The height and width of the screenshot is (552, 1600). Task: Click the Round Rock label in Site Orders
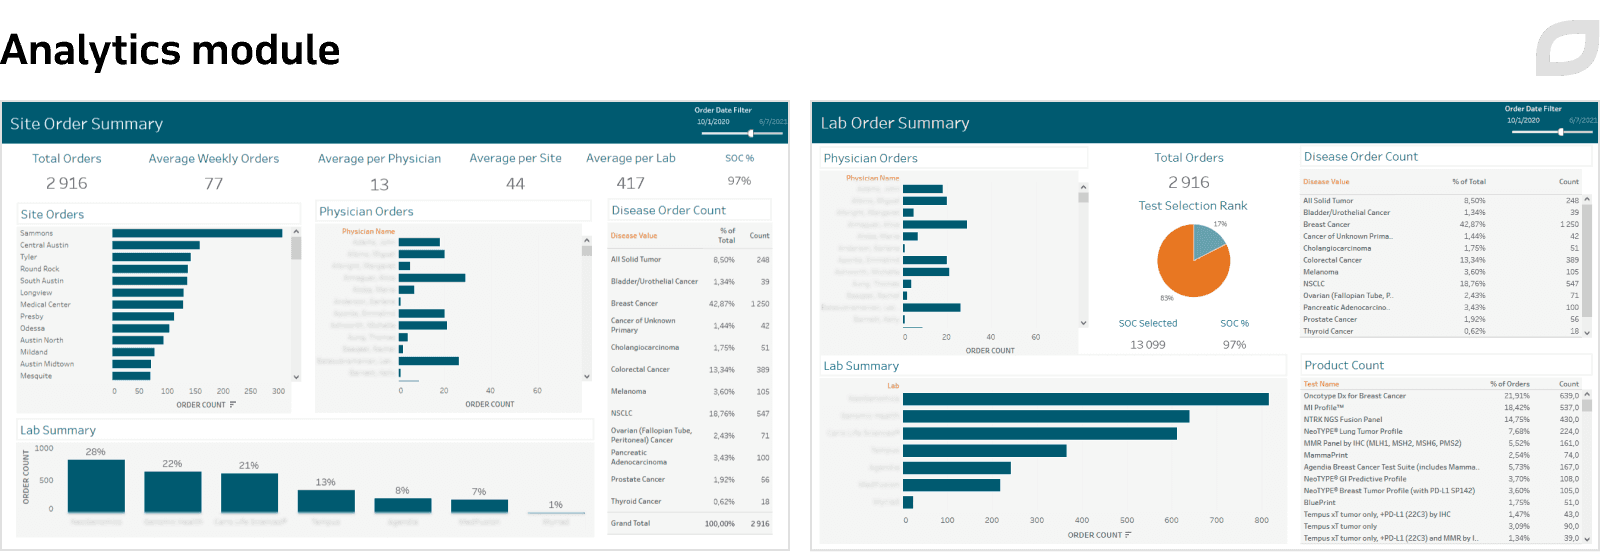(x=39, y=269)
